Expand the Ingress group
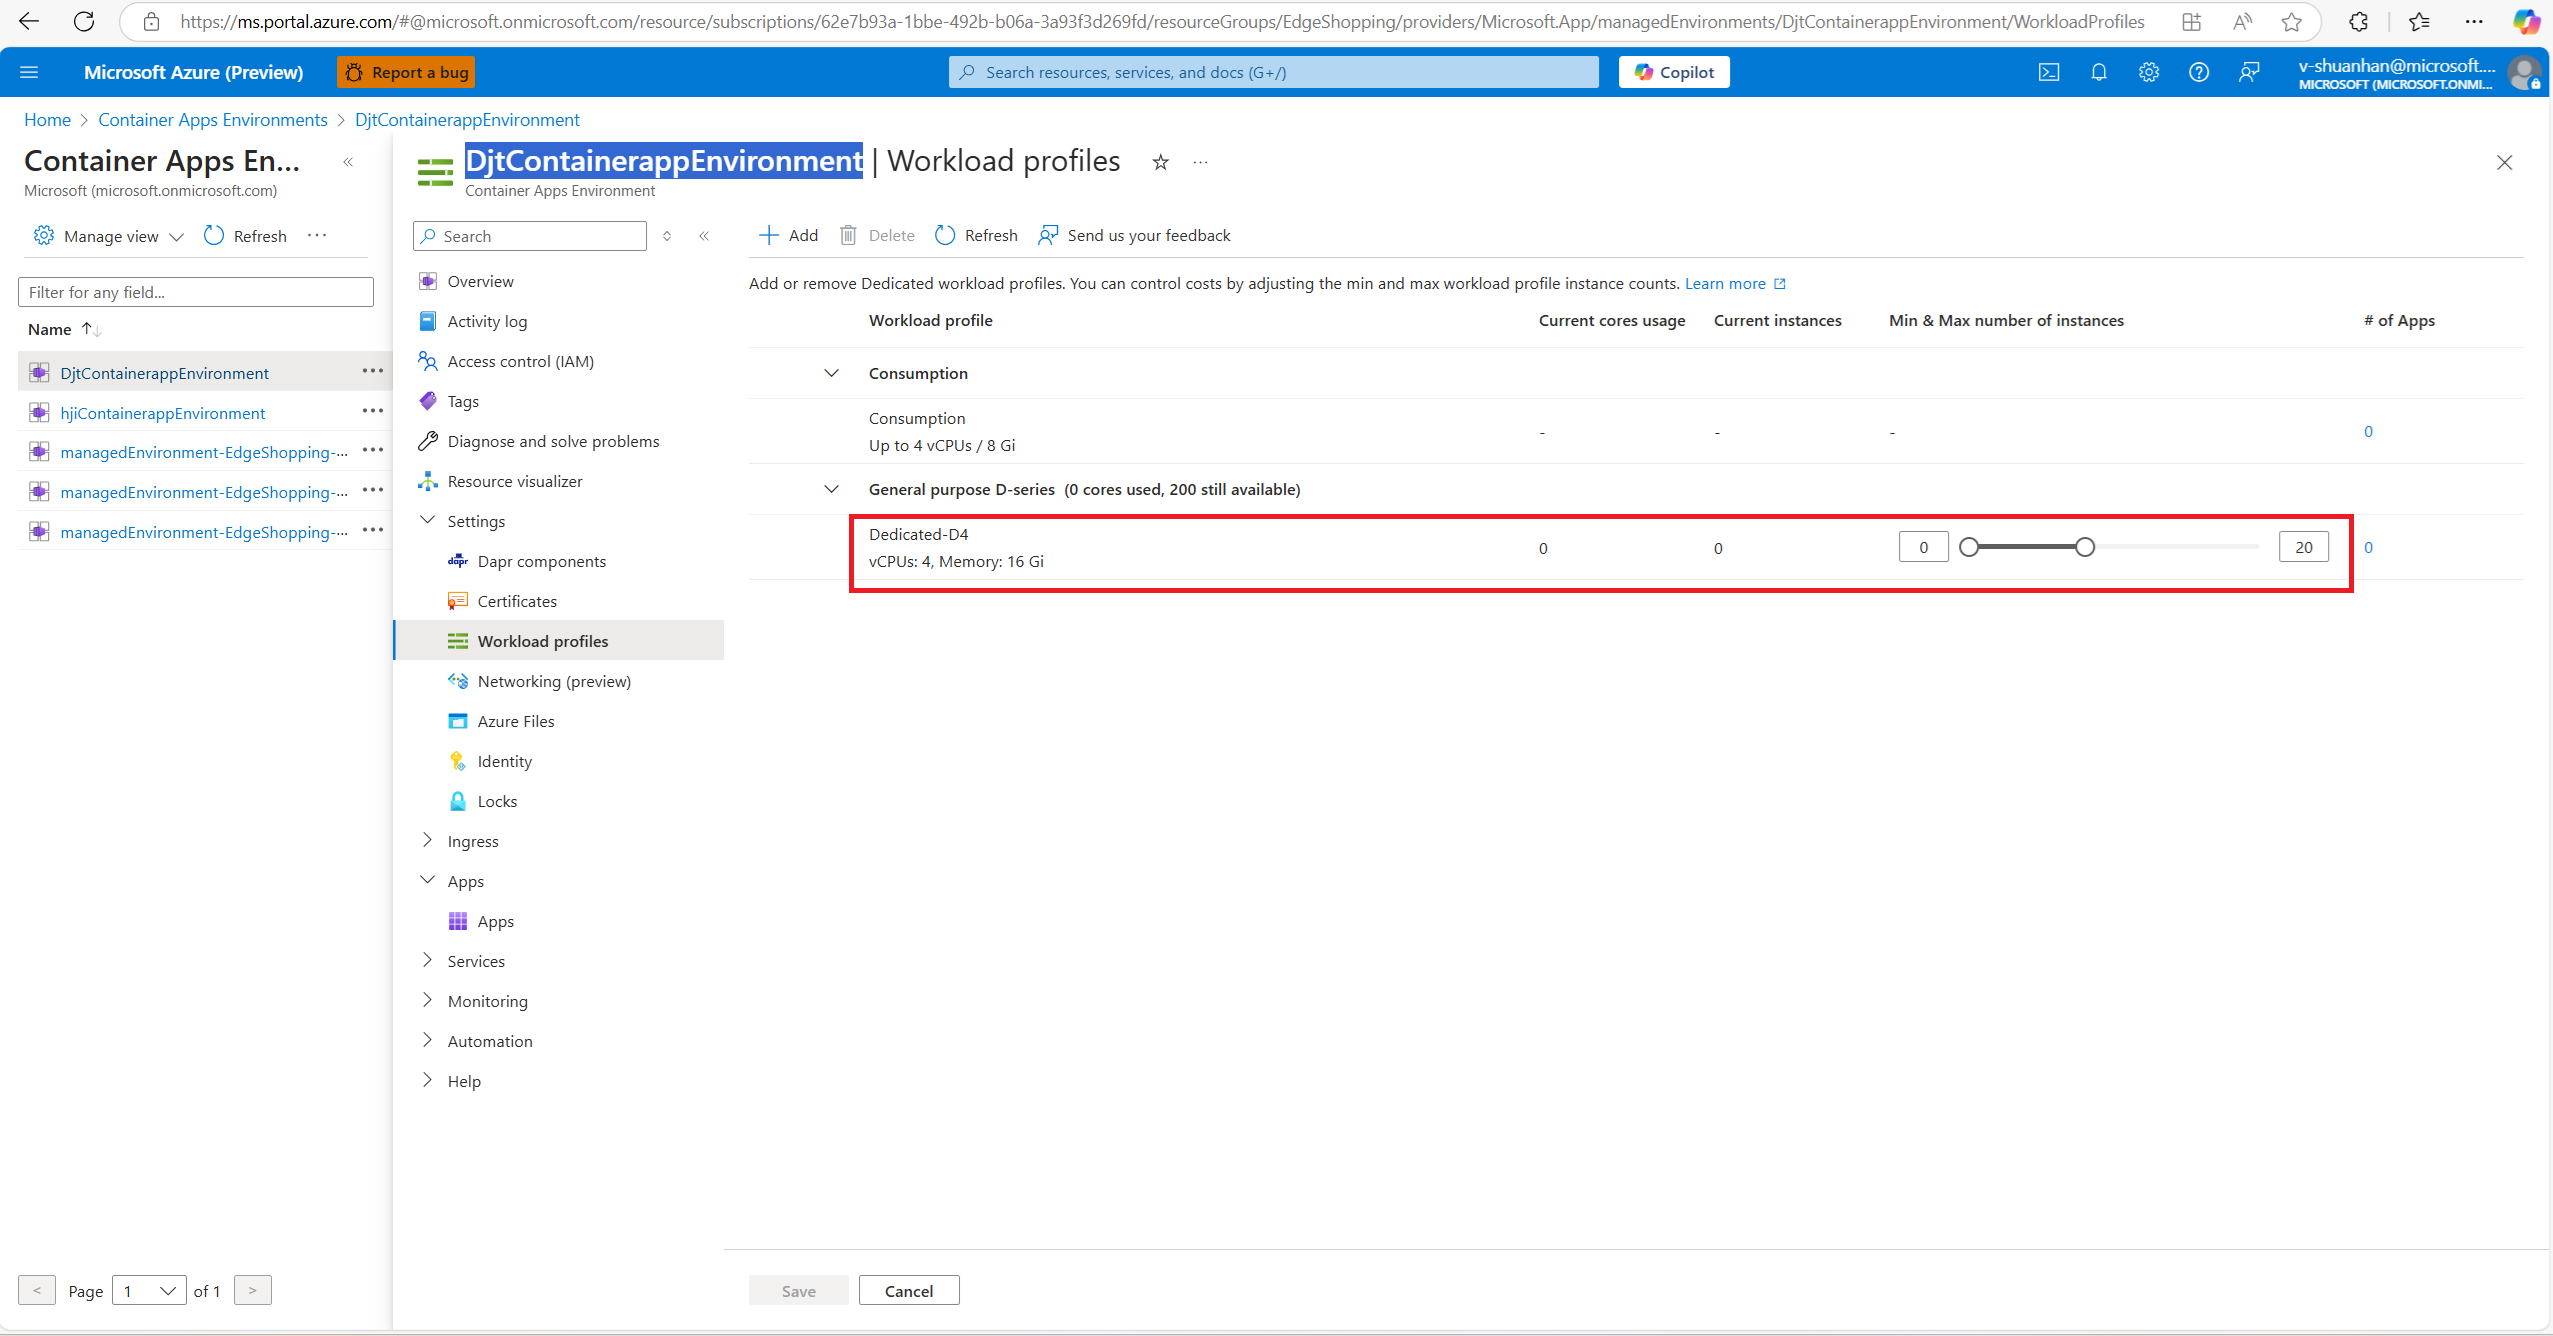Screen dimensions: 2553x1336 pyautogui.click(x=428, y=840)
